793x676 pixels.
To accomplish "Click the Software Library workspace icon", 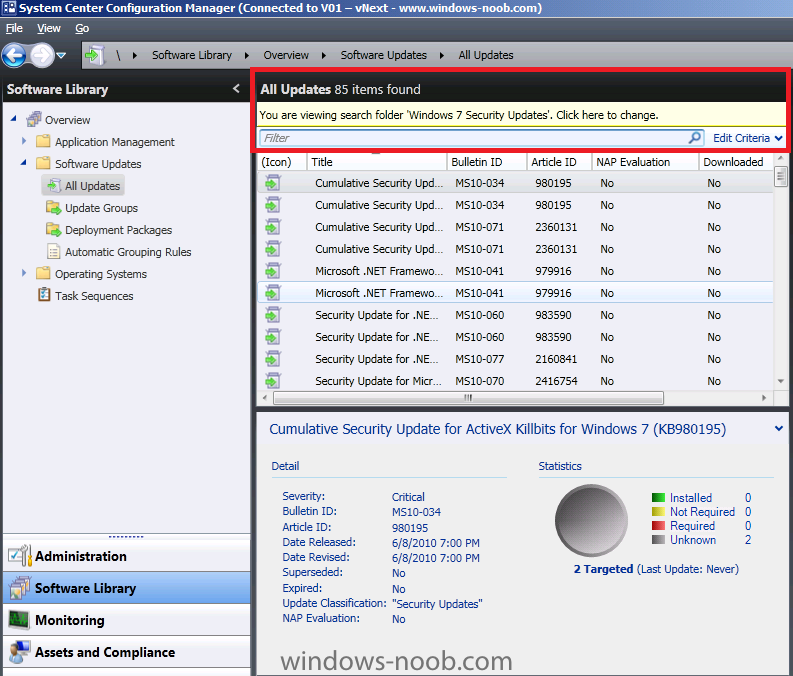I will click(x=19, y=588).
